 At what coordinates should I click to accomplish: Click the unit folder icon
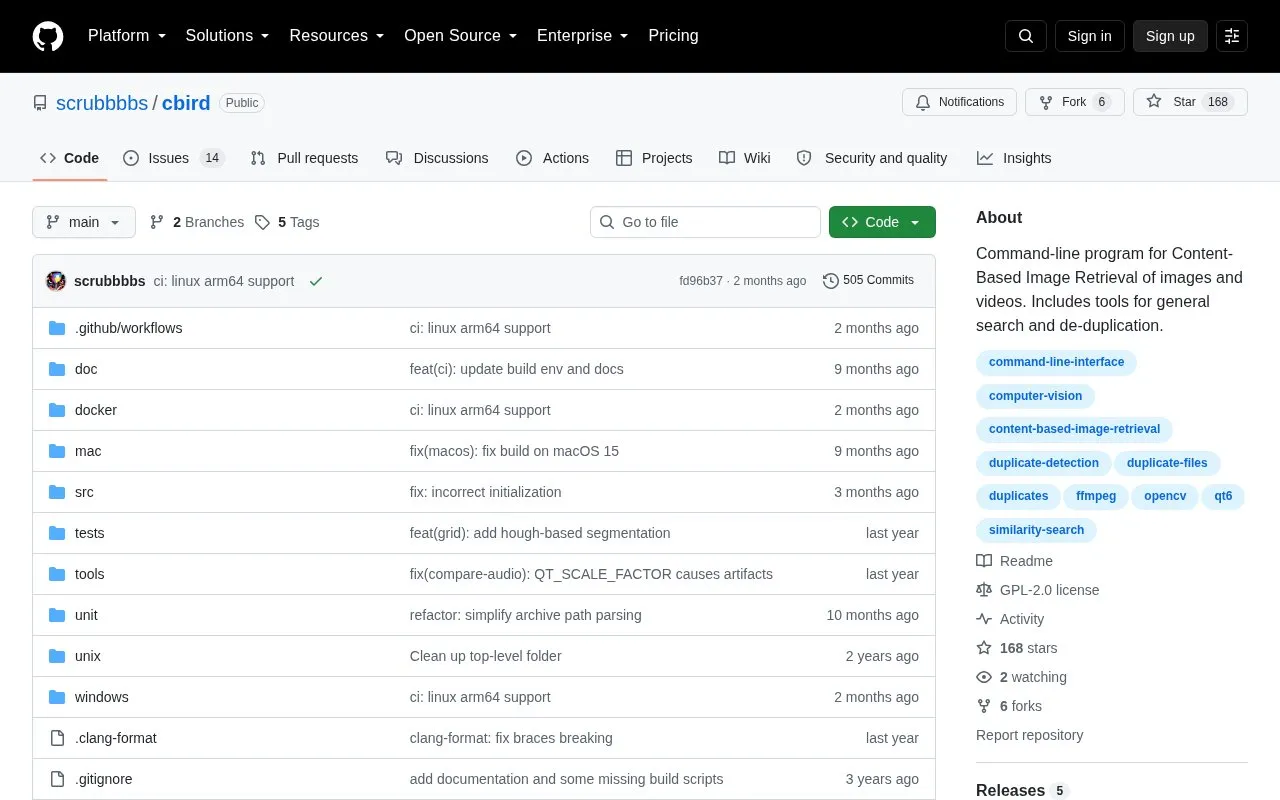click(x=57, y=615)
